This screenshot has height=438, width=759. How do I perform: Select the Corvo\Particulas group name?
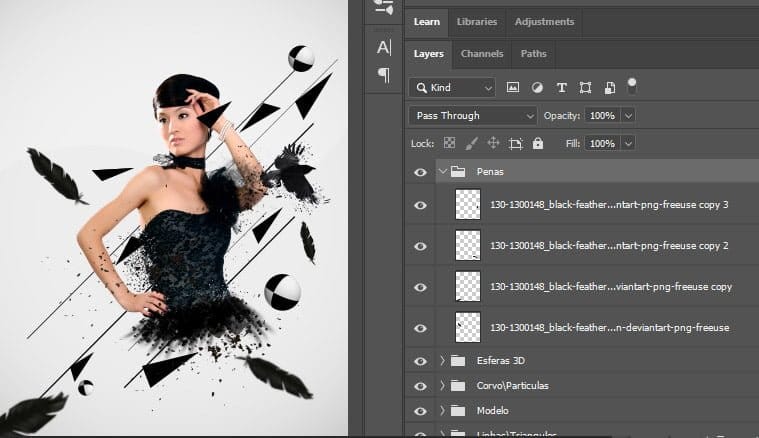513,386
